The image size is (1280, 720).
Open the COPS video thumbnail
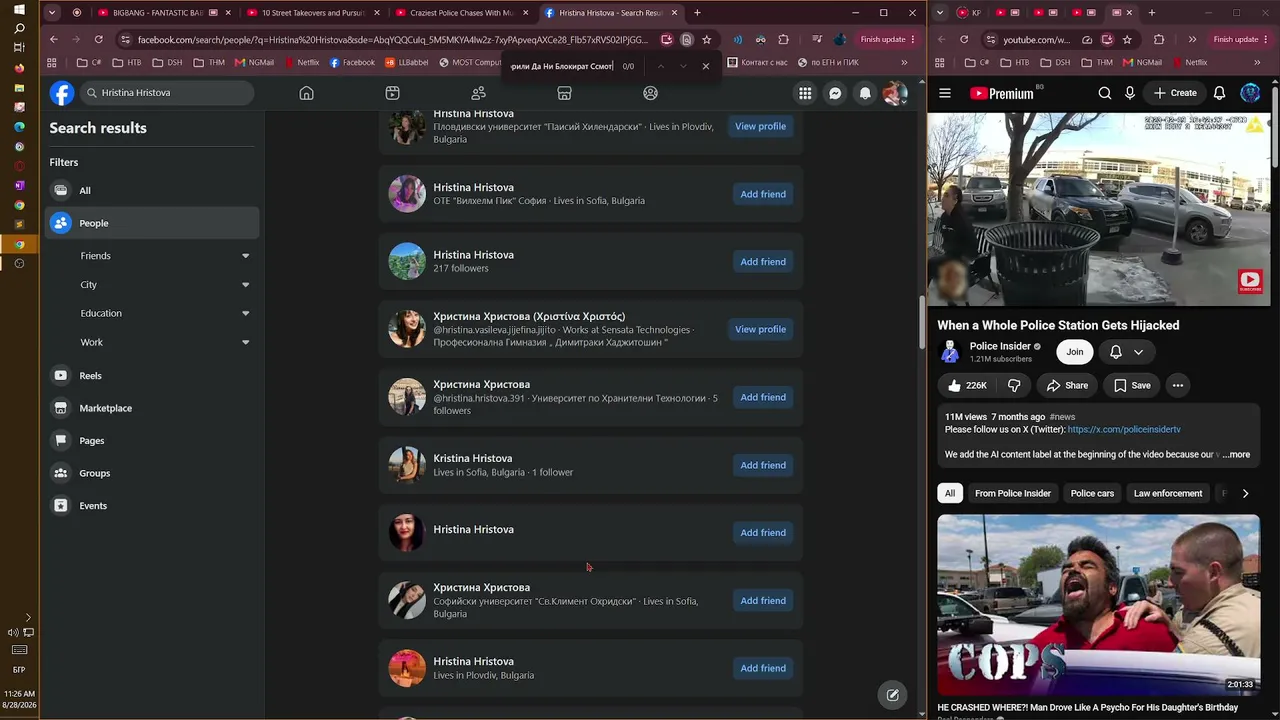point(1098,604)
